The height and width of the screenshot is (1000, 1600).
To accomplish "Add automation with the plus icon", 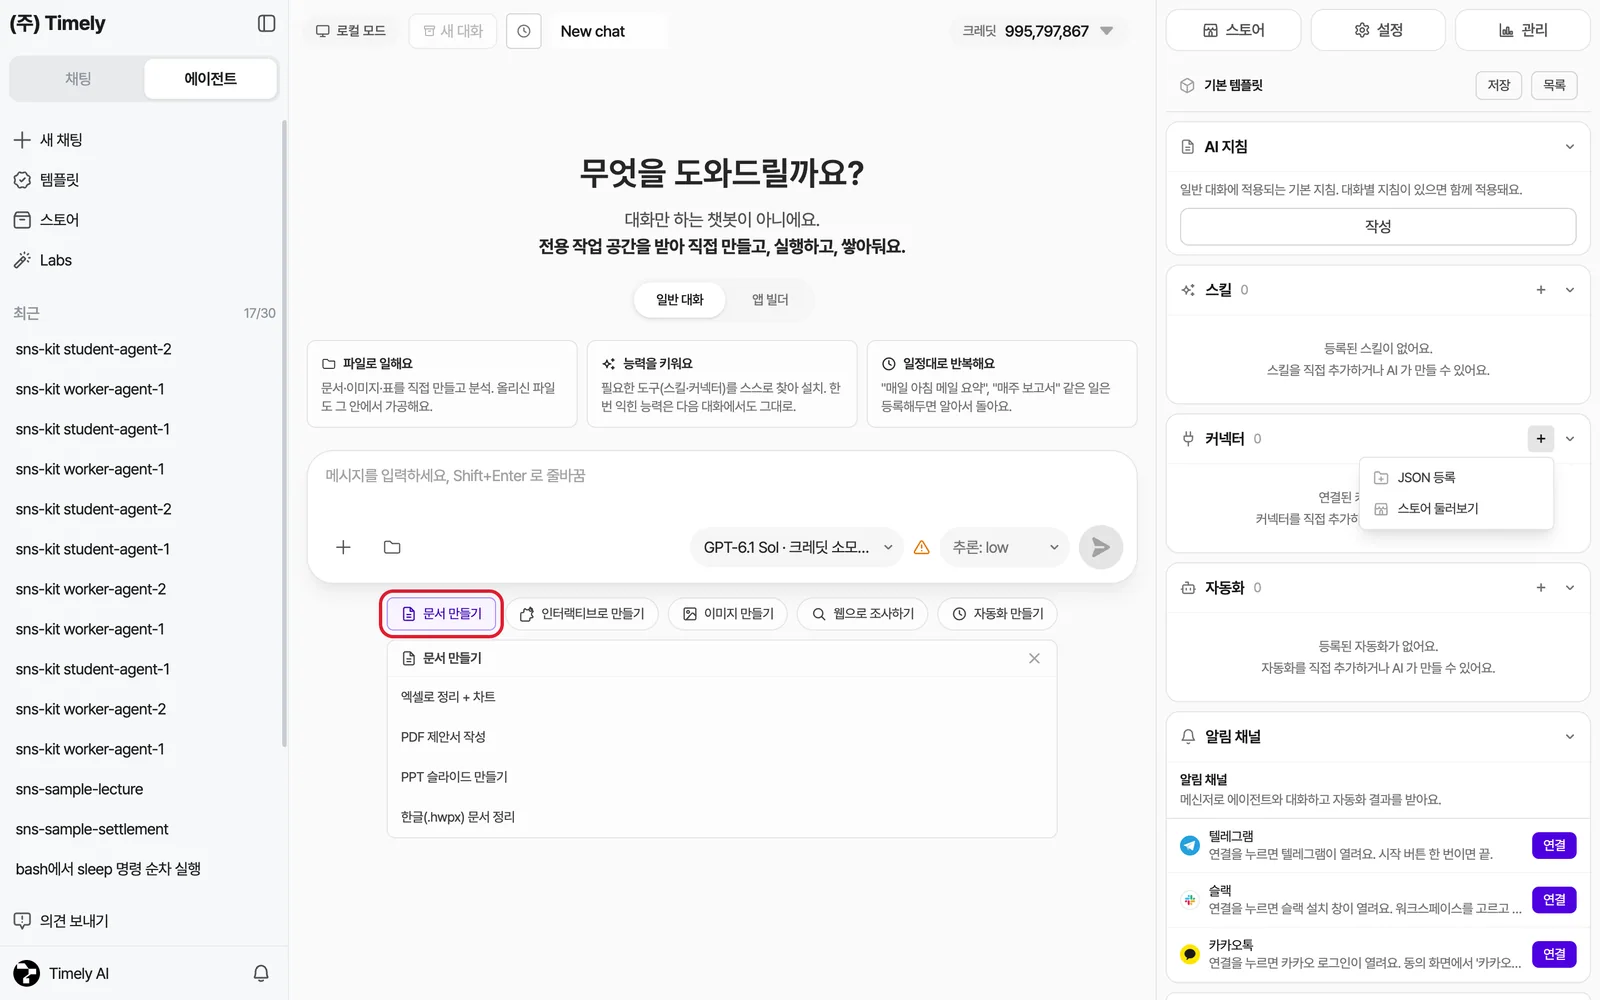I will point(1541,588).
